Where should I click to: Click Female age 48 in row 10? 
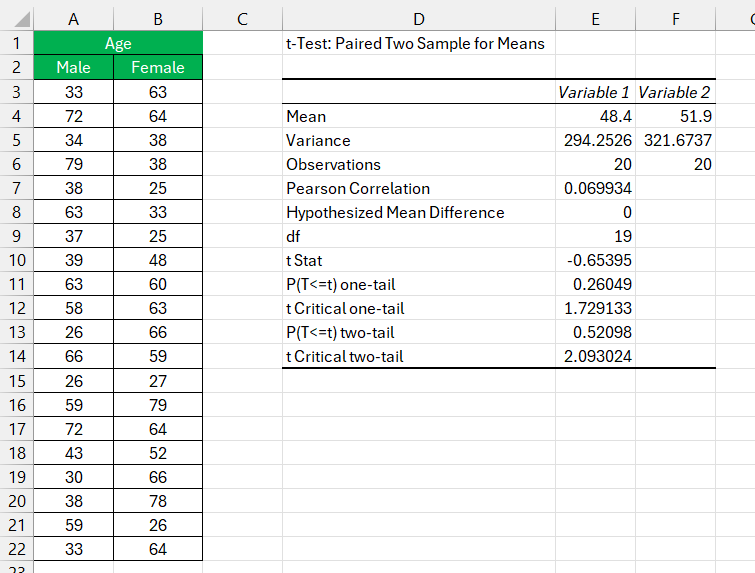[158, 260]
